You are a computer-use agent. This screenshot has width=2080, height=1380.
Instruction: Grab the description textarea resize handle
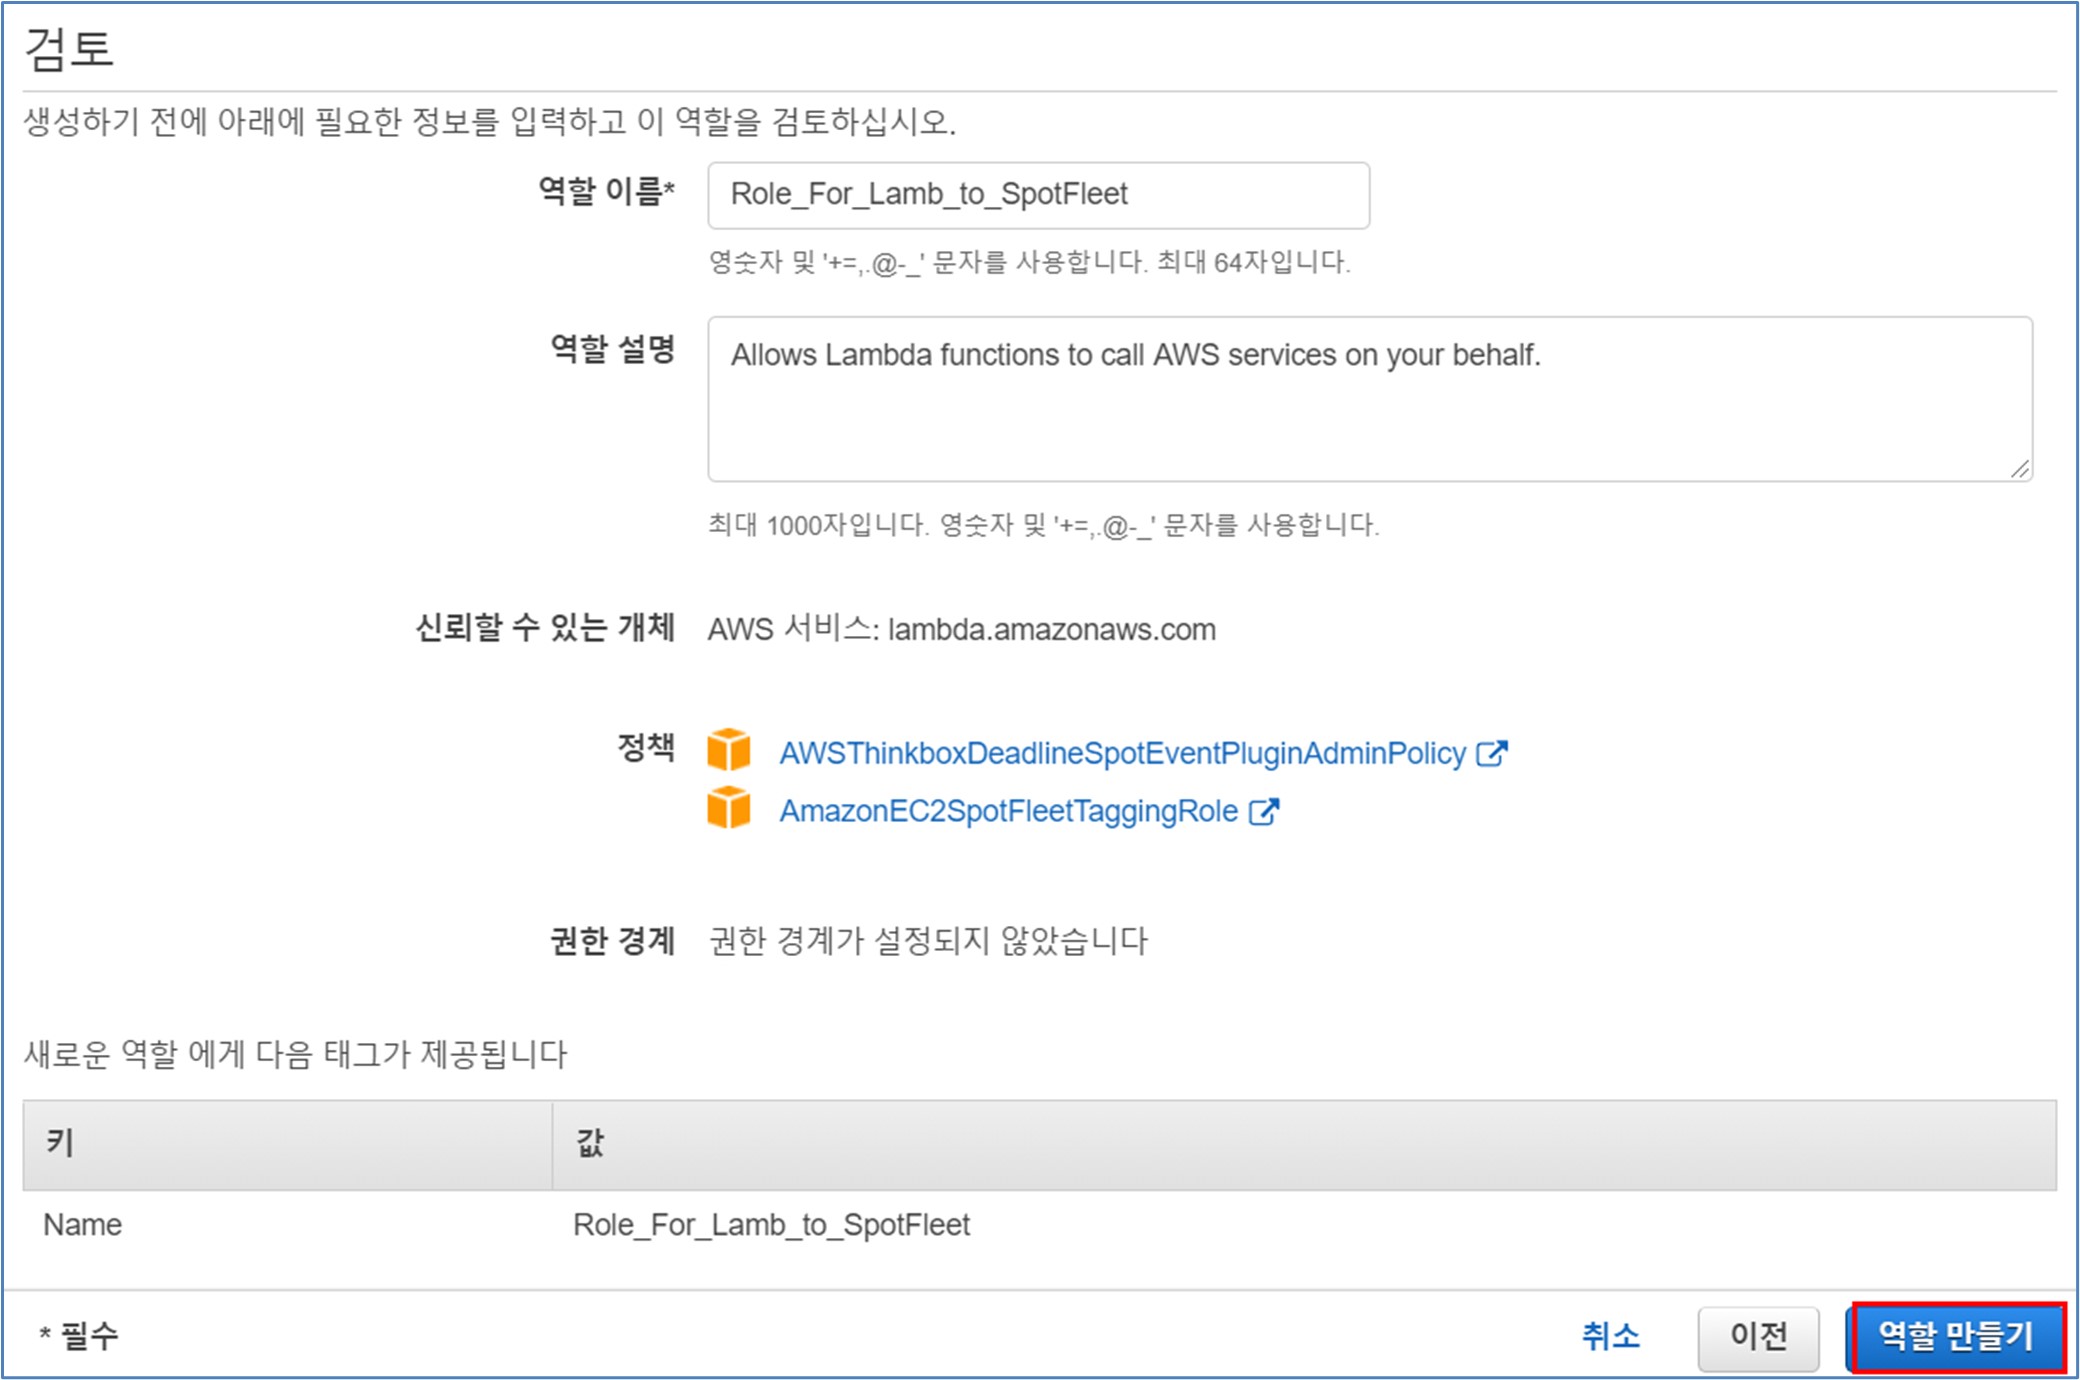(2019, 468)
